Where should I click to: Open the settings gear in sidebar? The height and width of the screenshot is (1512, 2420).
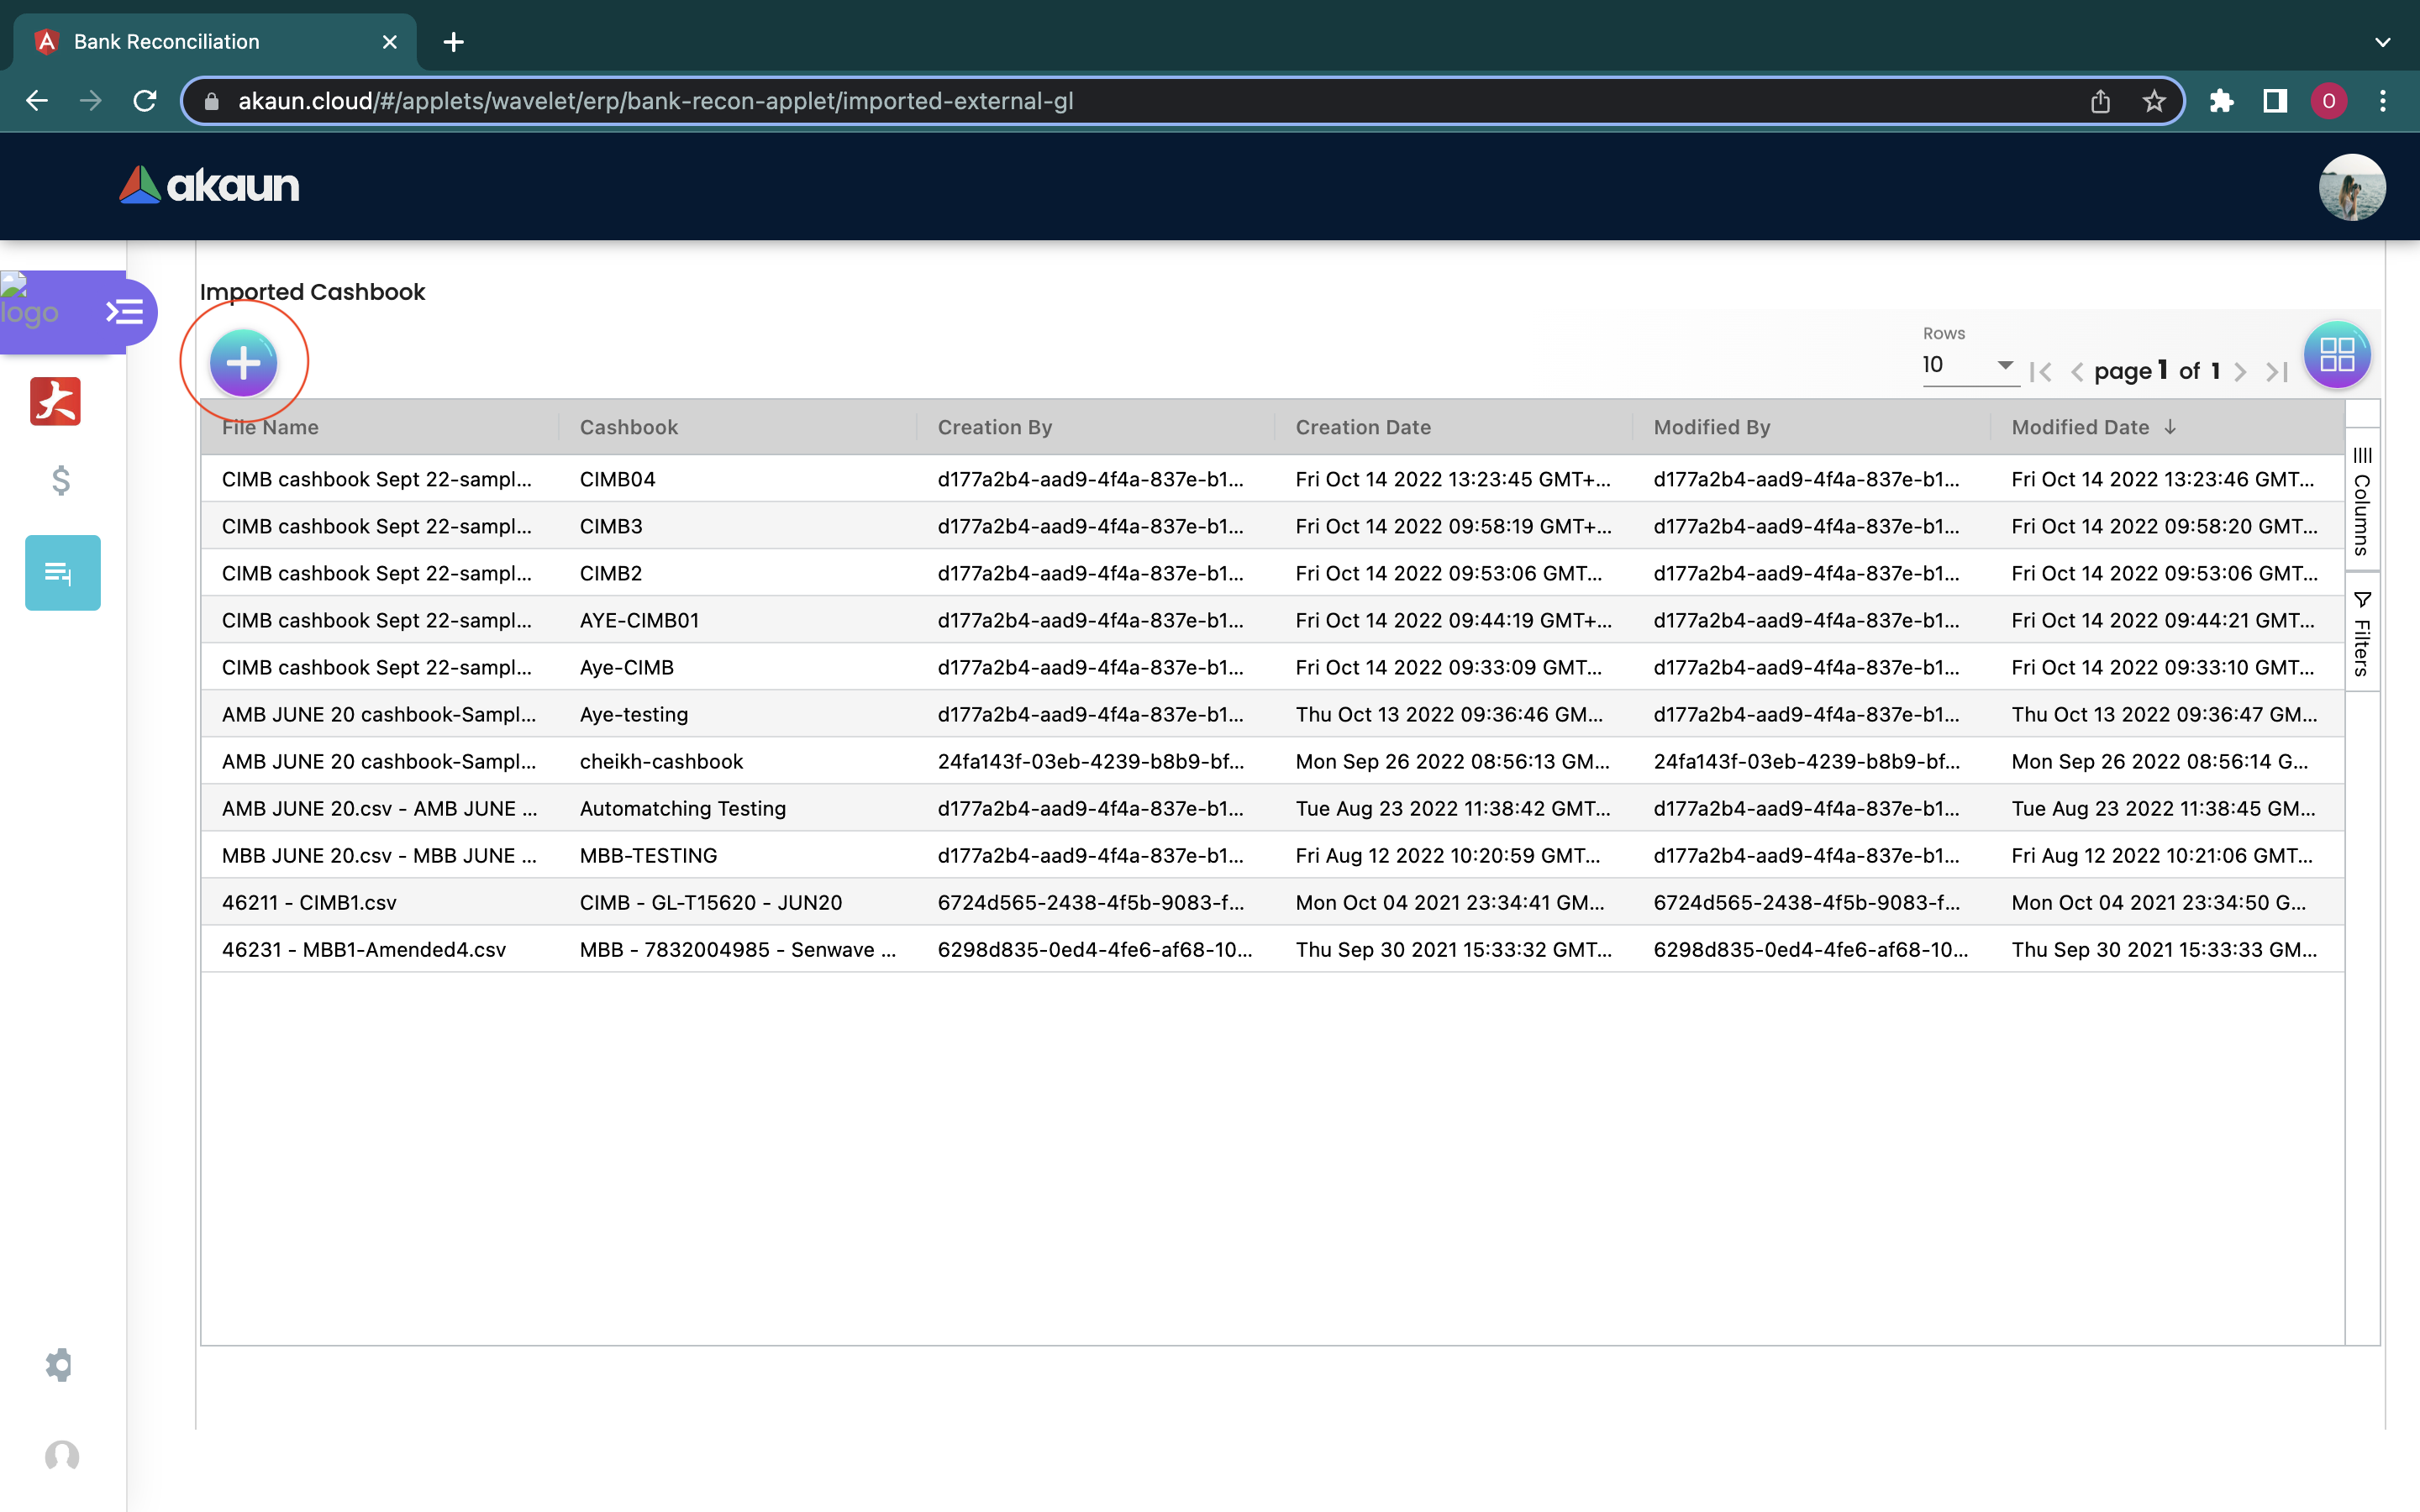(60, 1365)
